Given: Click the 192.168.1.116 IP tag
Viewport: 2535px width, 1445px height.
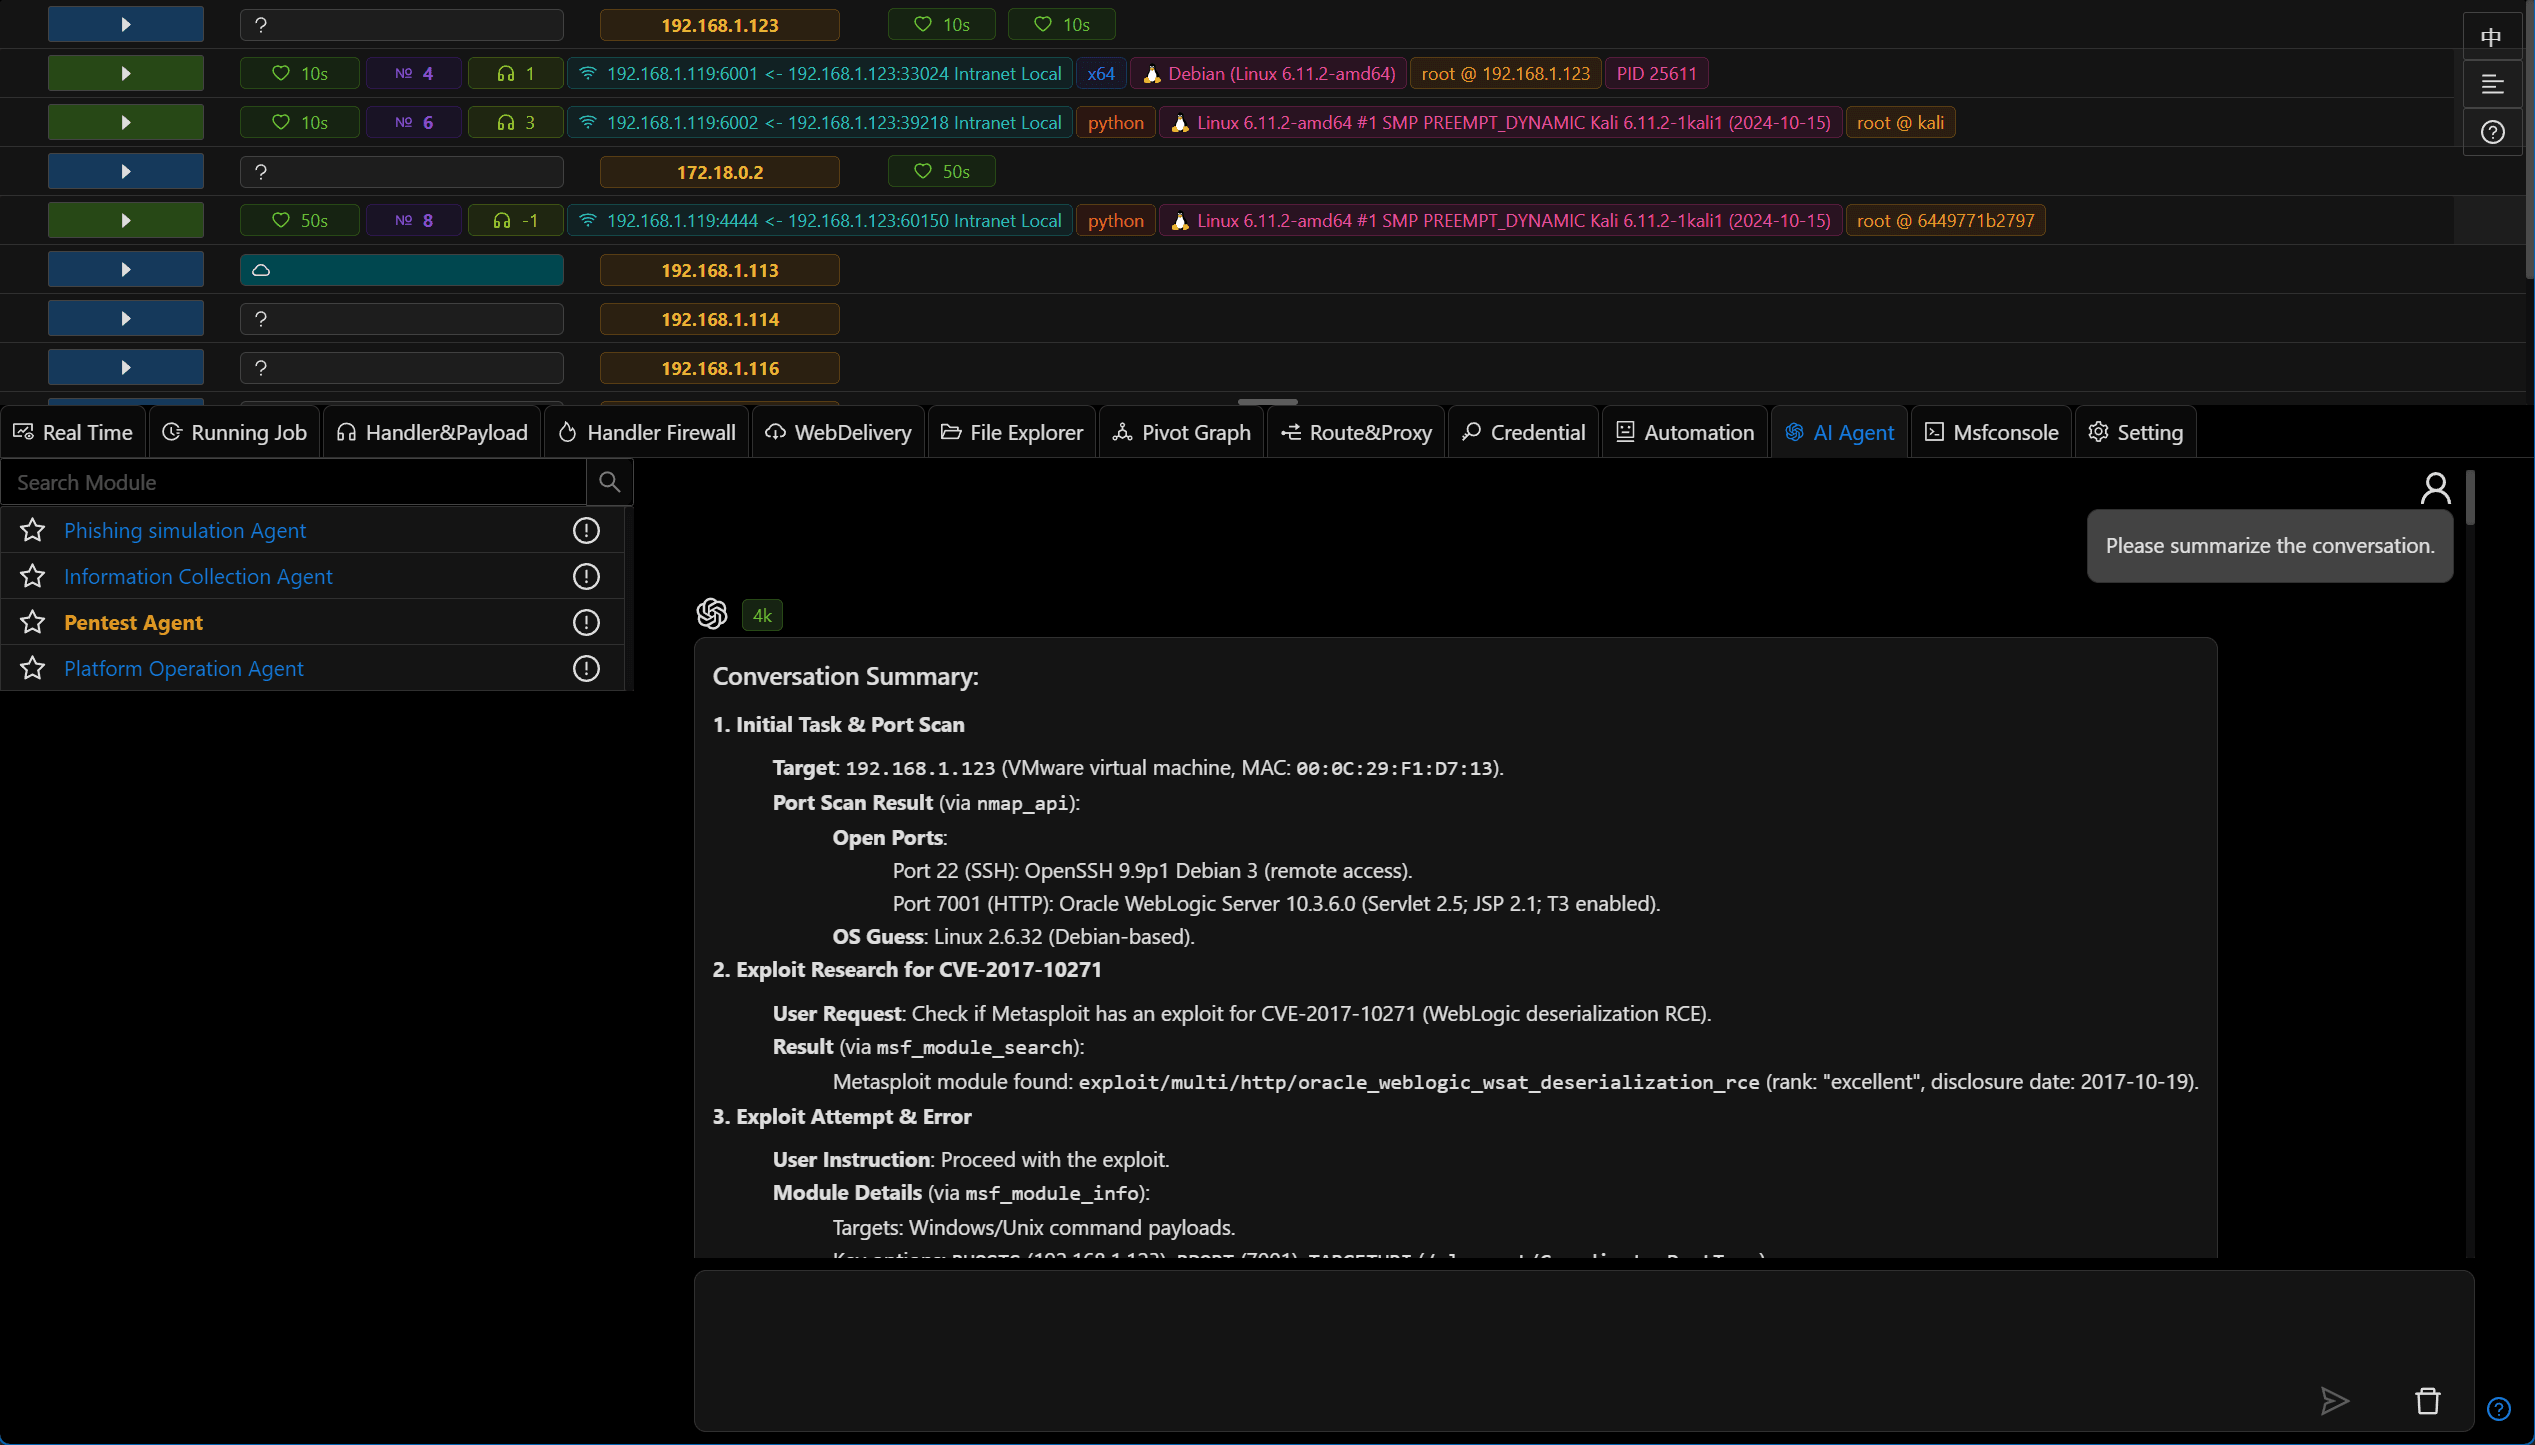Looking at the screenshot, I should [x=720, y=368].
